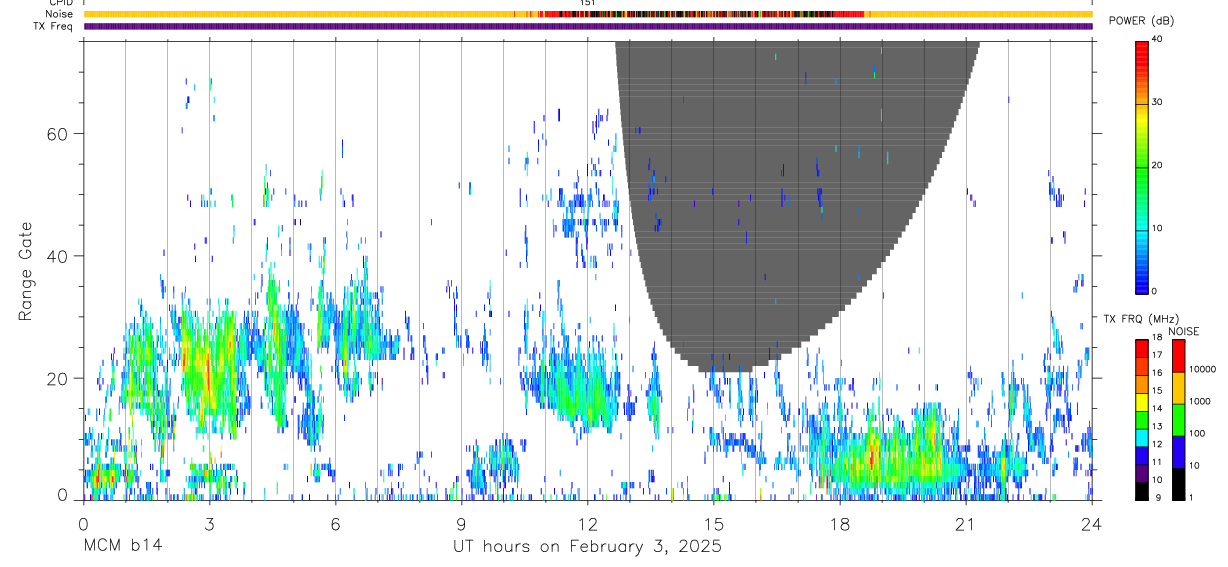Image resolution: width=1228 pixels, height=567 pixels.
Task: Click the purple TX Freq strip
Action: [588, 26]
